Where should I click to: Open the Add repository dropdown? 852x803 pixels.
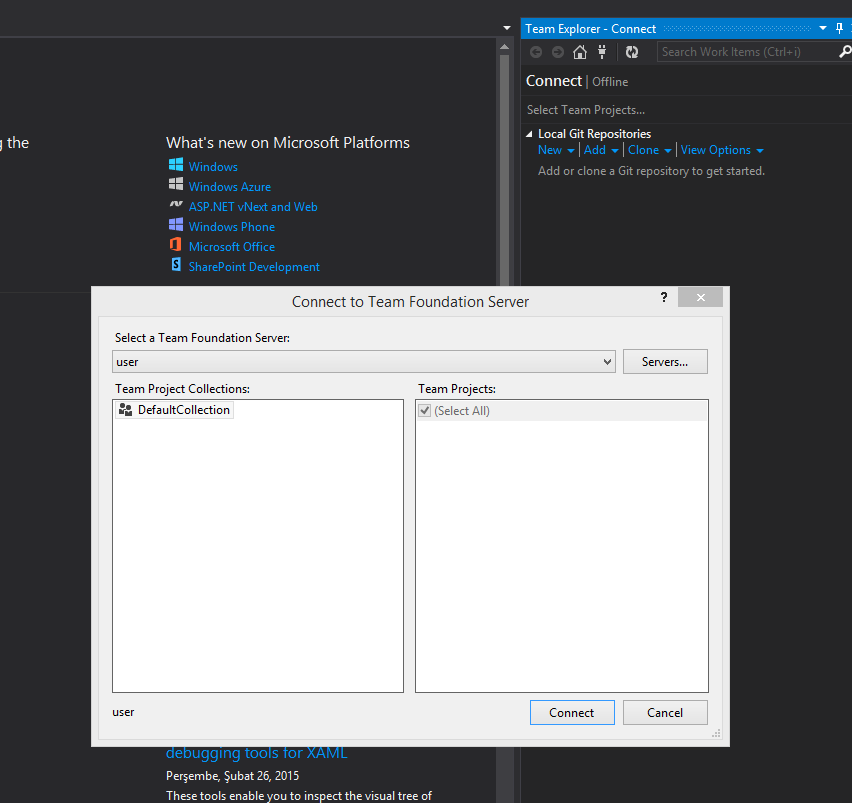[601, 150]
